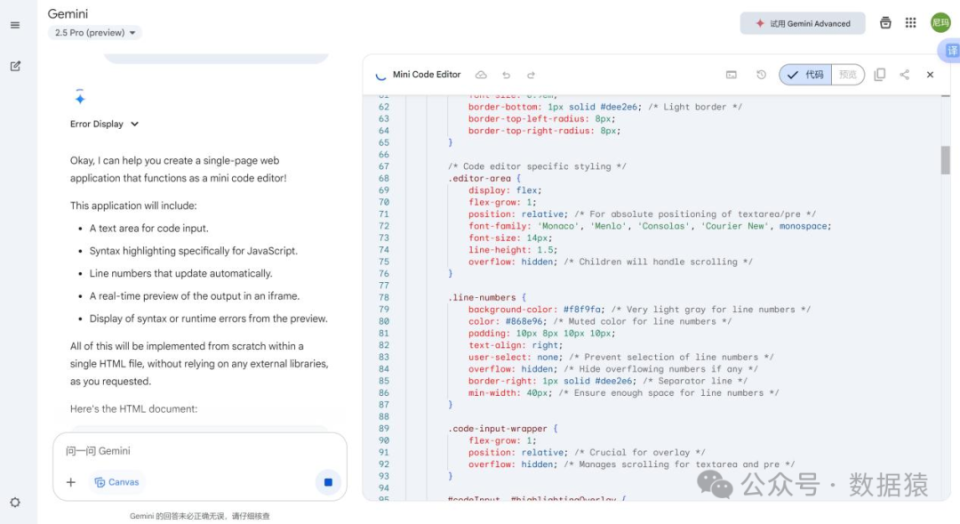Image resolution: width=960 pixels, height=524 pixels.
Task: Expand the Error Display thinking section
Action: click(105, 124)
